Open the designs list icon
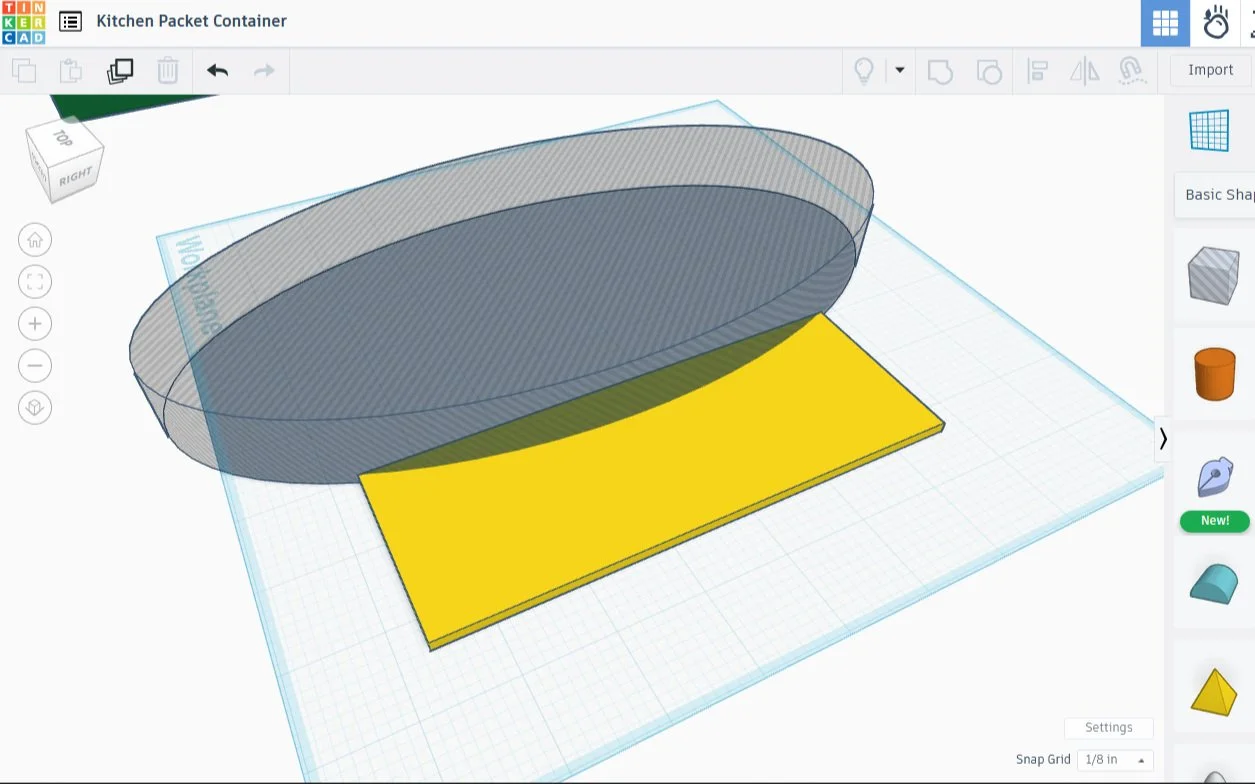Viewport: 1255px width, 784px height. [70, 21]
